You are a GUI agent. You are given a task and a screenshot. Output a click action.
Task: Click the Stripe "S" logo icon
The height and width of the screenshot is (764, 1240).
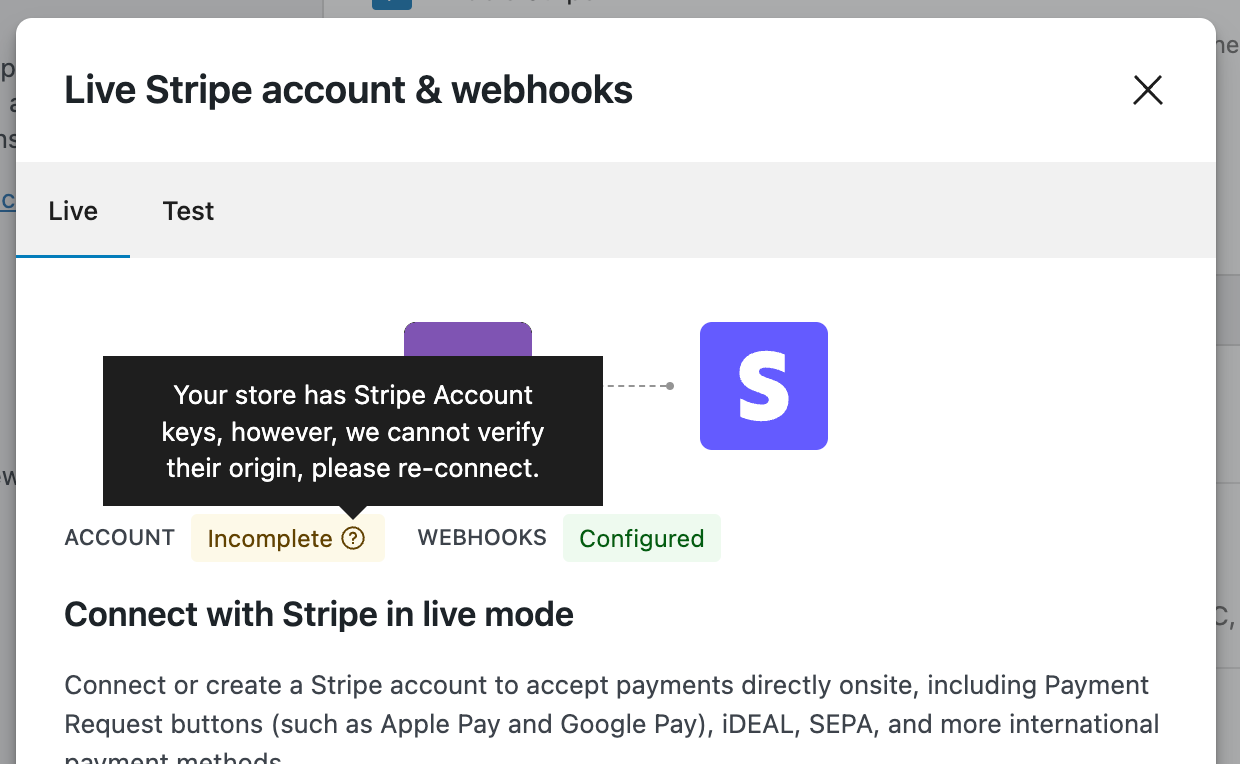(x=763, y=385)
